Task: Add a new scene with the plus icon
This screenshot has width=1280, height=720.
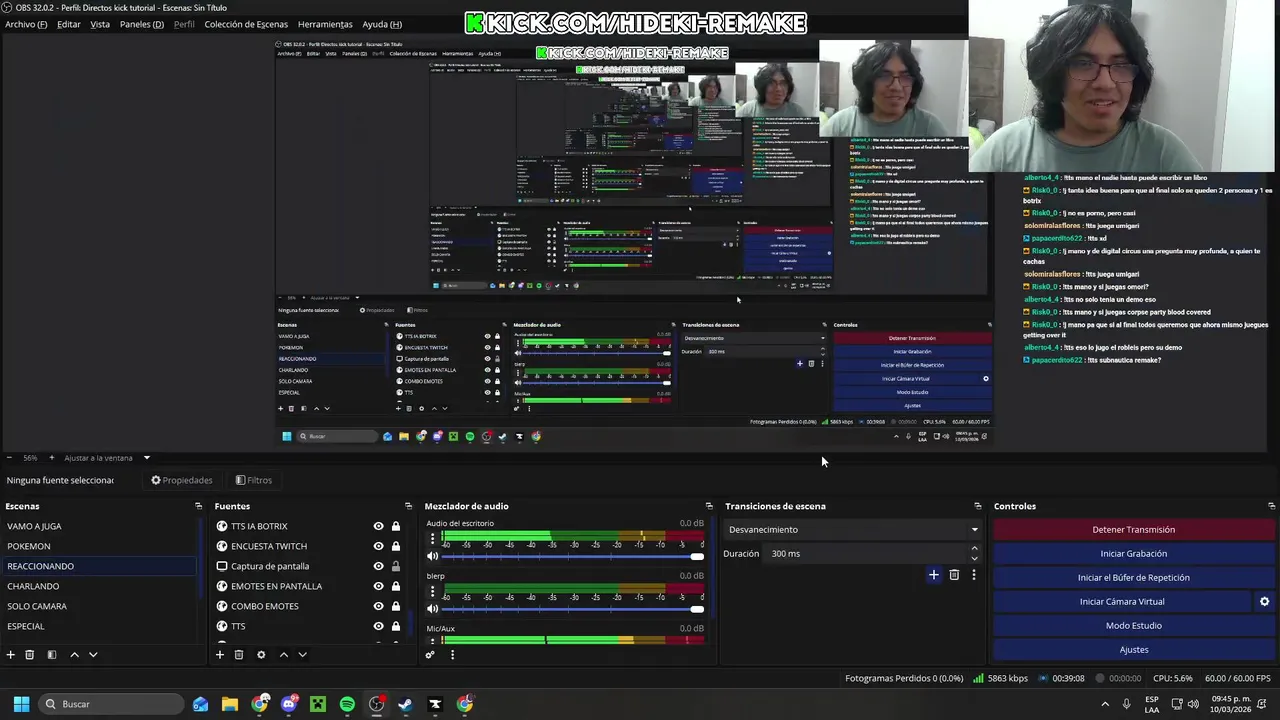Action: click(11, 655)
